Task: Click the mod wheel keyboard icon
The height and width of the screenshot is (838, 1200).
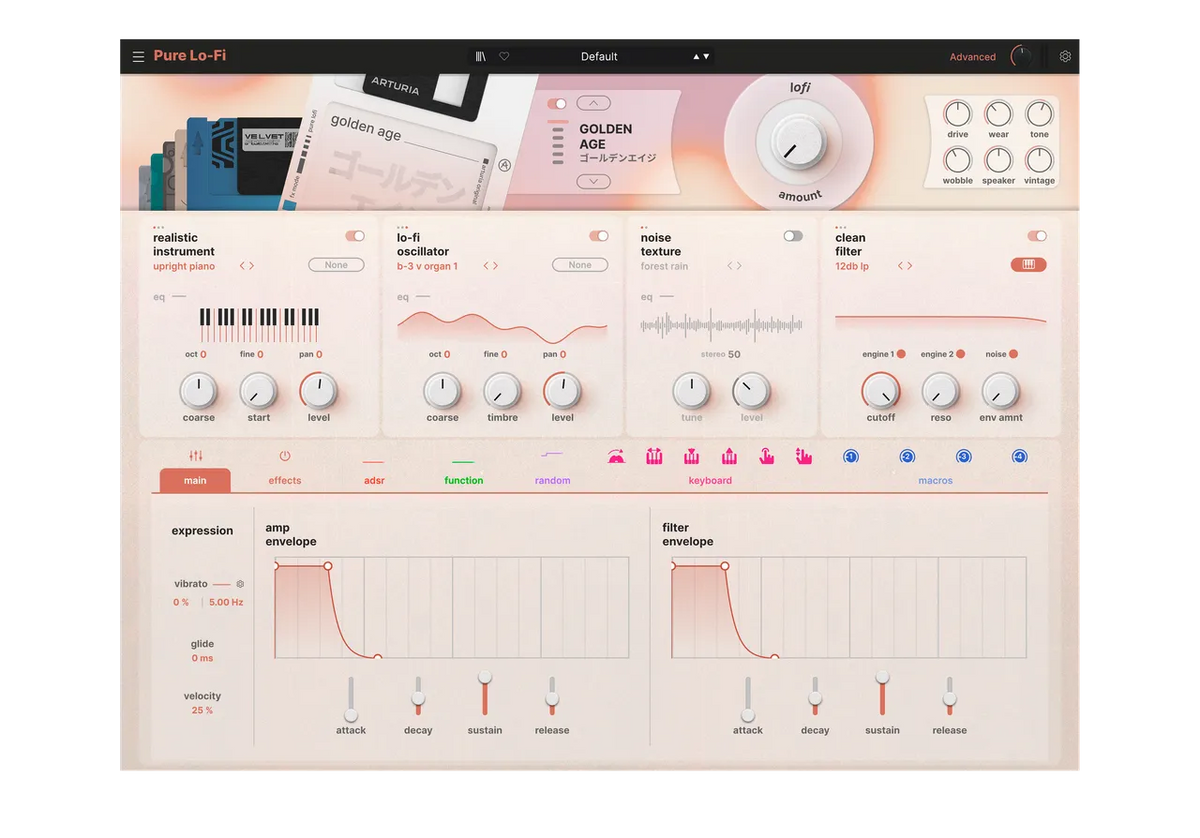Action: (x=654, y=456)
